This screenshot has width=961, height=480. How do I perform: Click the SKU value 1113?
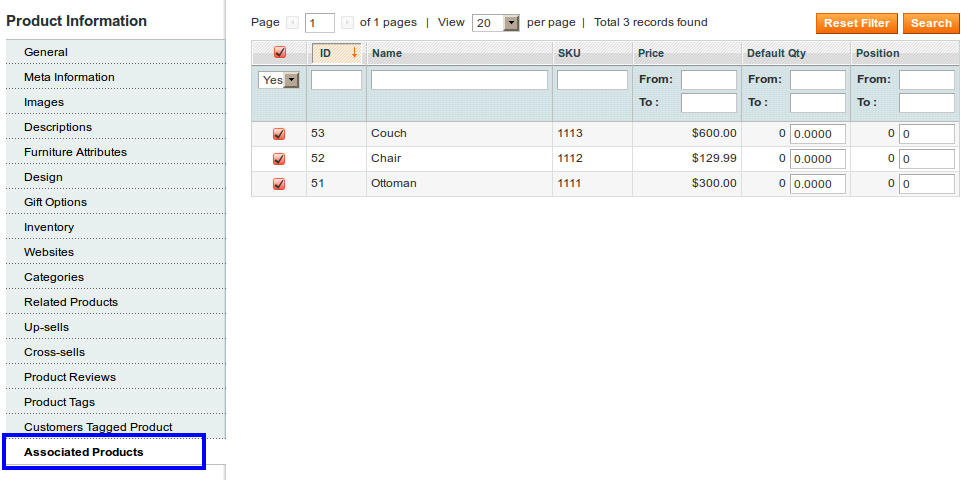pyautogui.click(x=570, y=133)
